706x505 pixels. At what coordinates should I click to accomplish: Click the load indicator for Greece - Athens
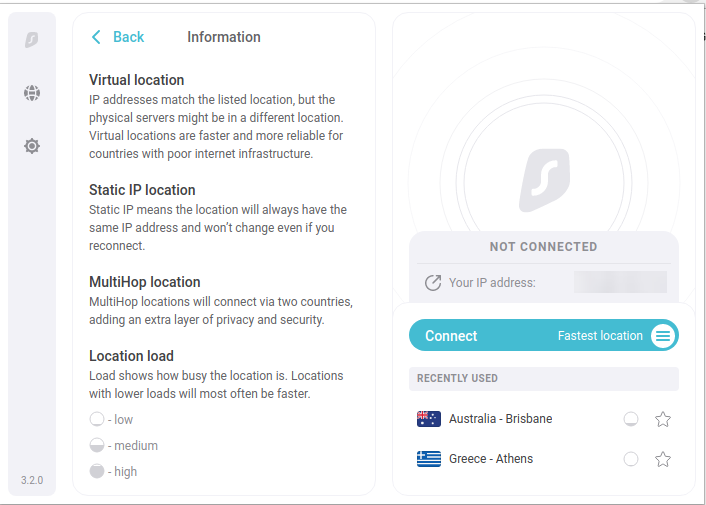(630, 459)
